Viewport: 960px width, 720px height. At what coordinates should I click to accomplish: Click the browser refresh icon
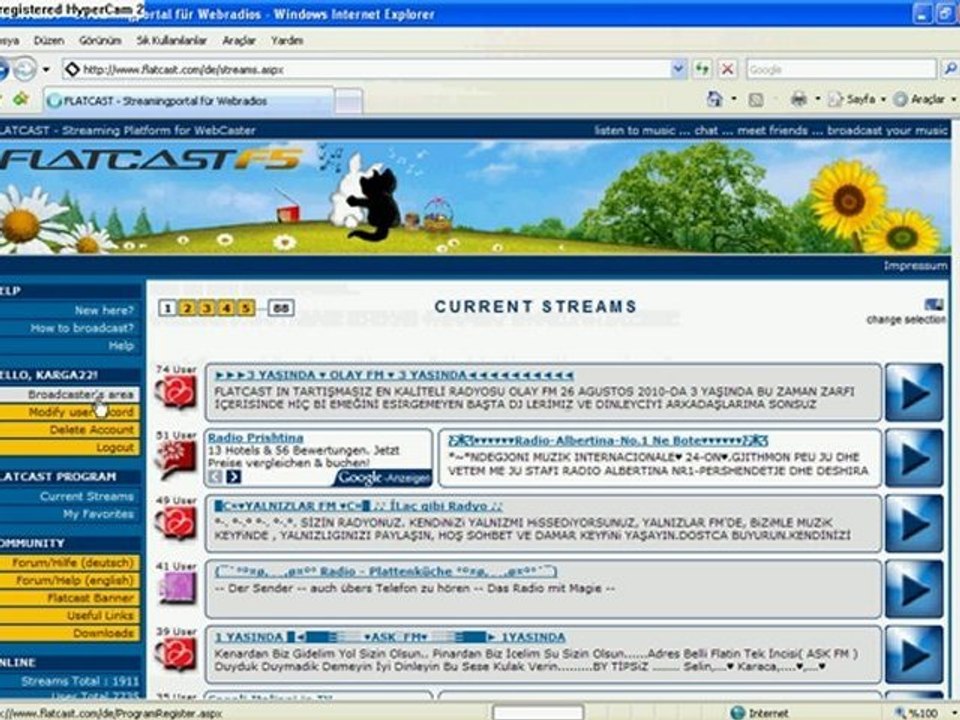tap(702, 69)
